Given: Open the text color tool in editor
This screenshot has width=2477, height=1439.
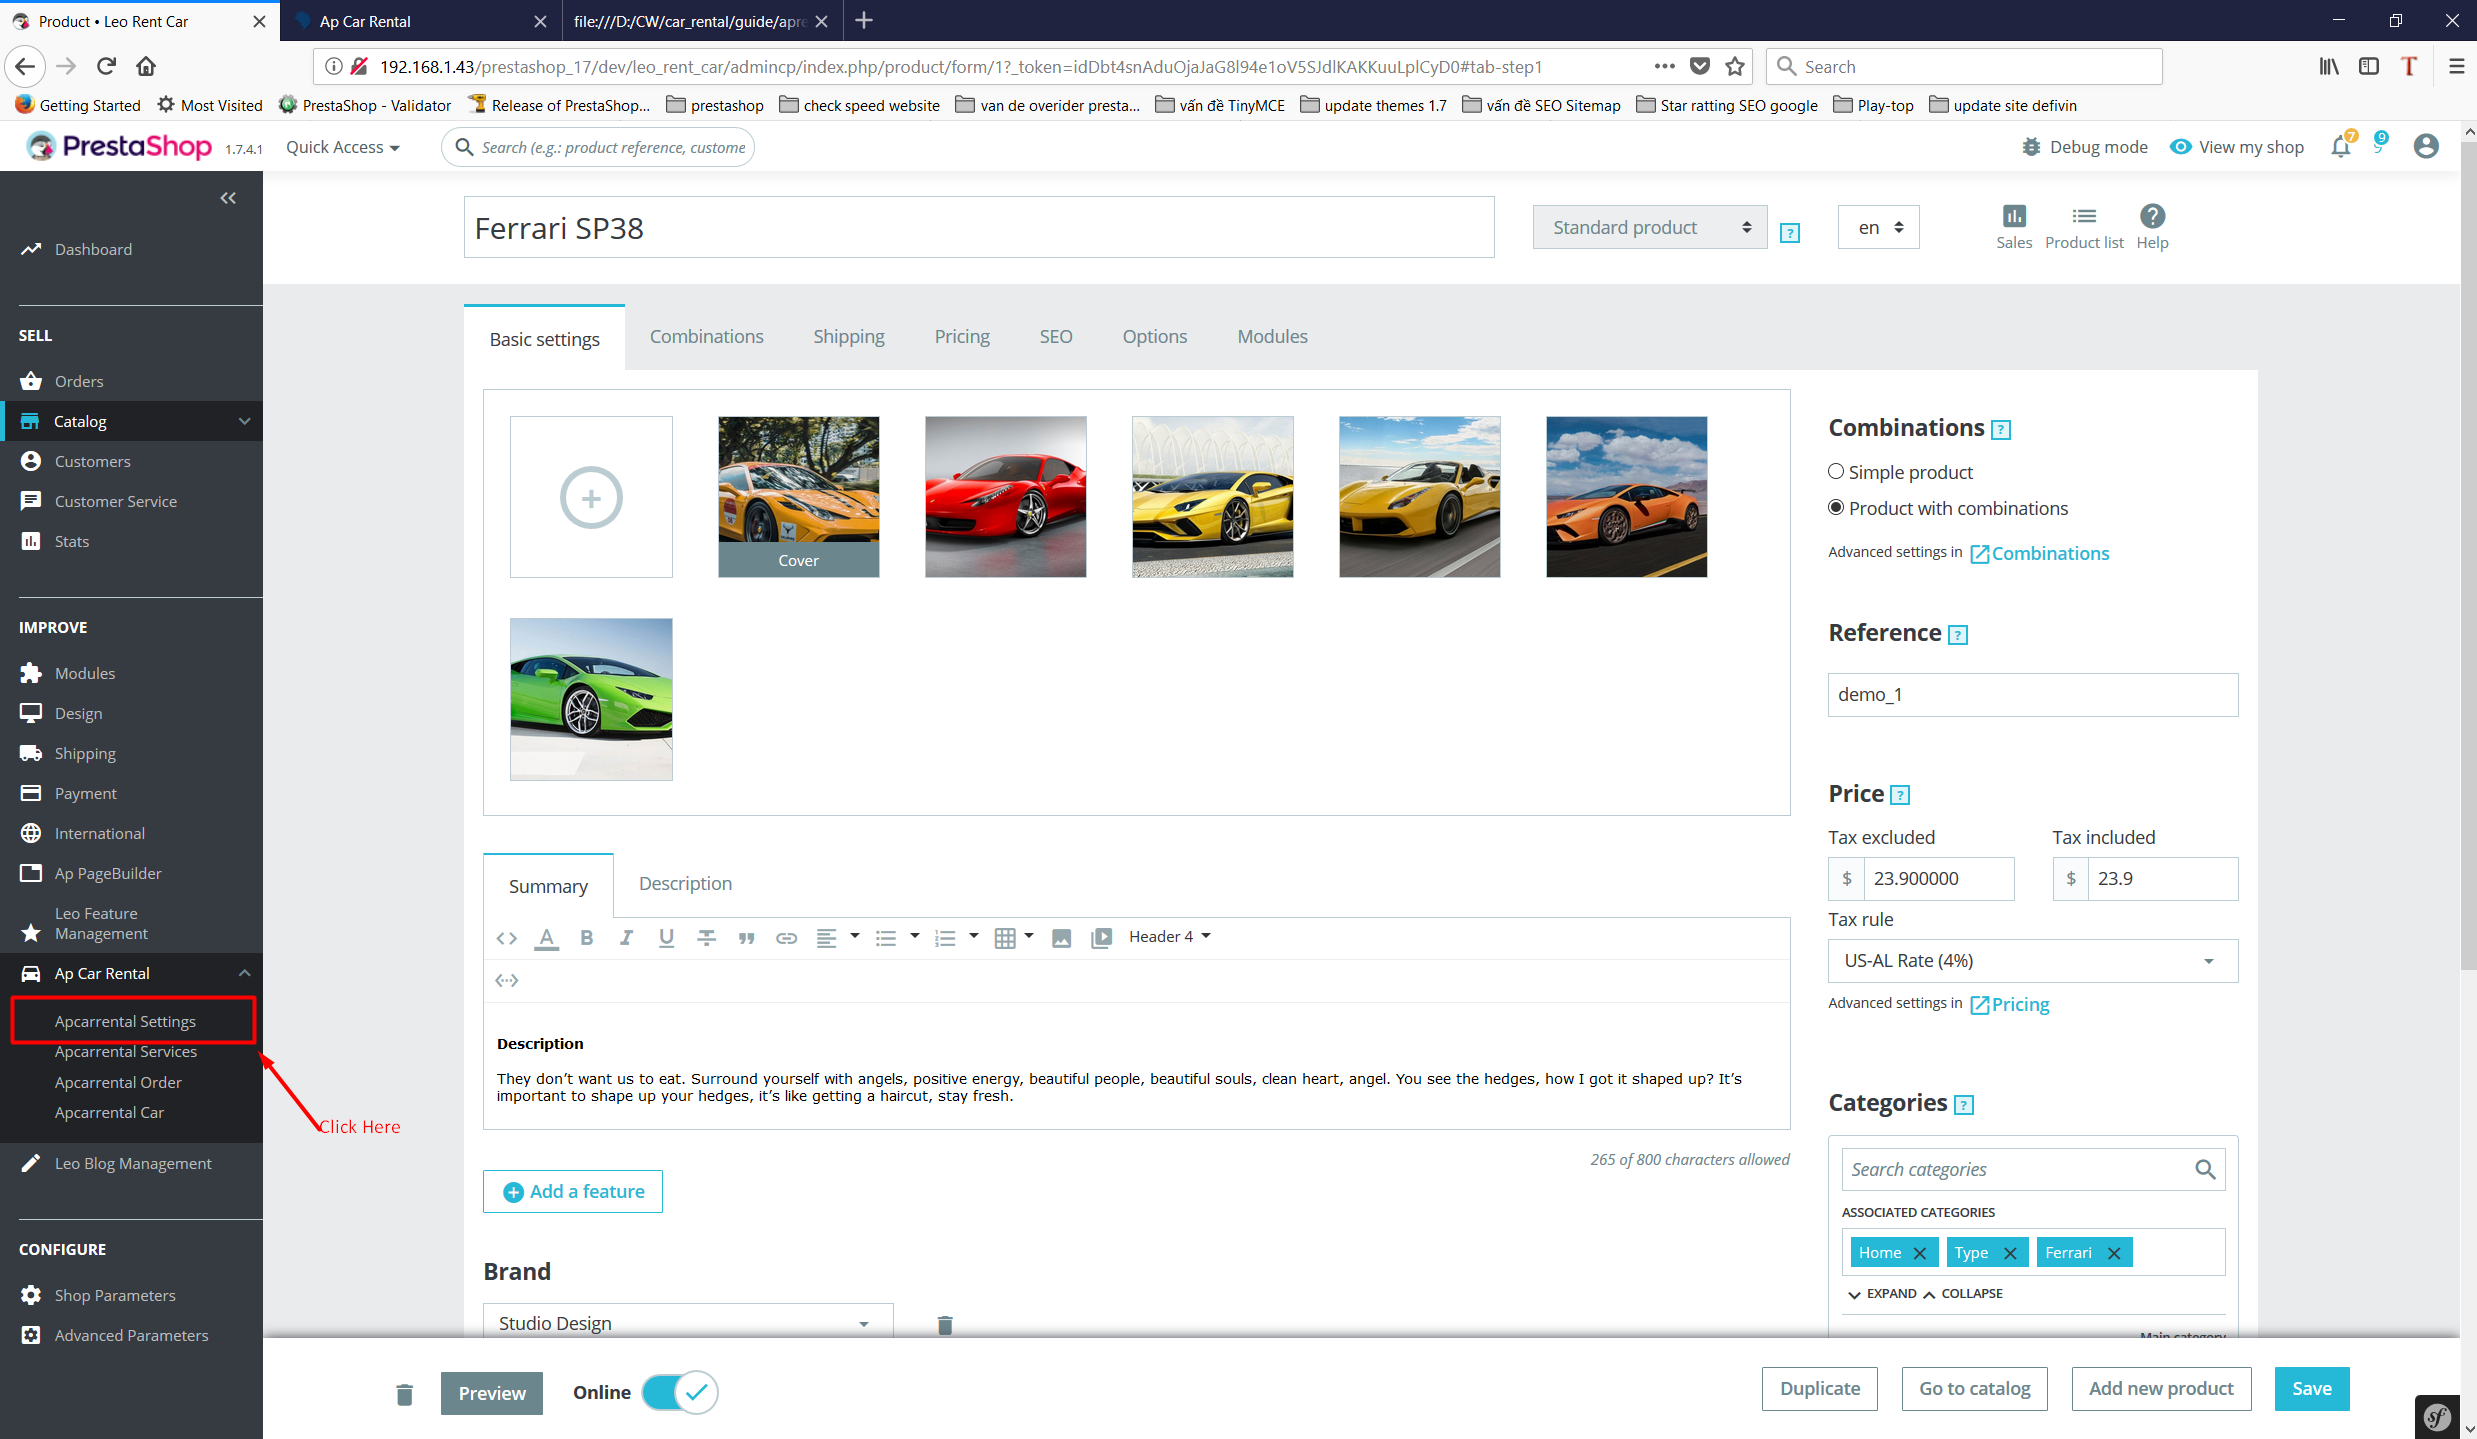Looking at the screenshot, I should coord(546,938).
